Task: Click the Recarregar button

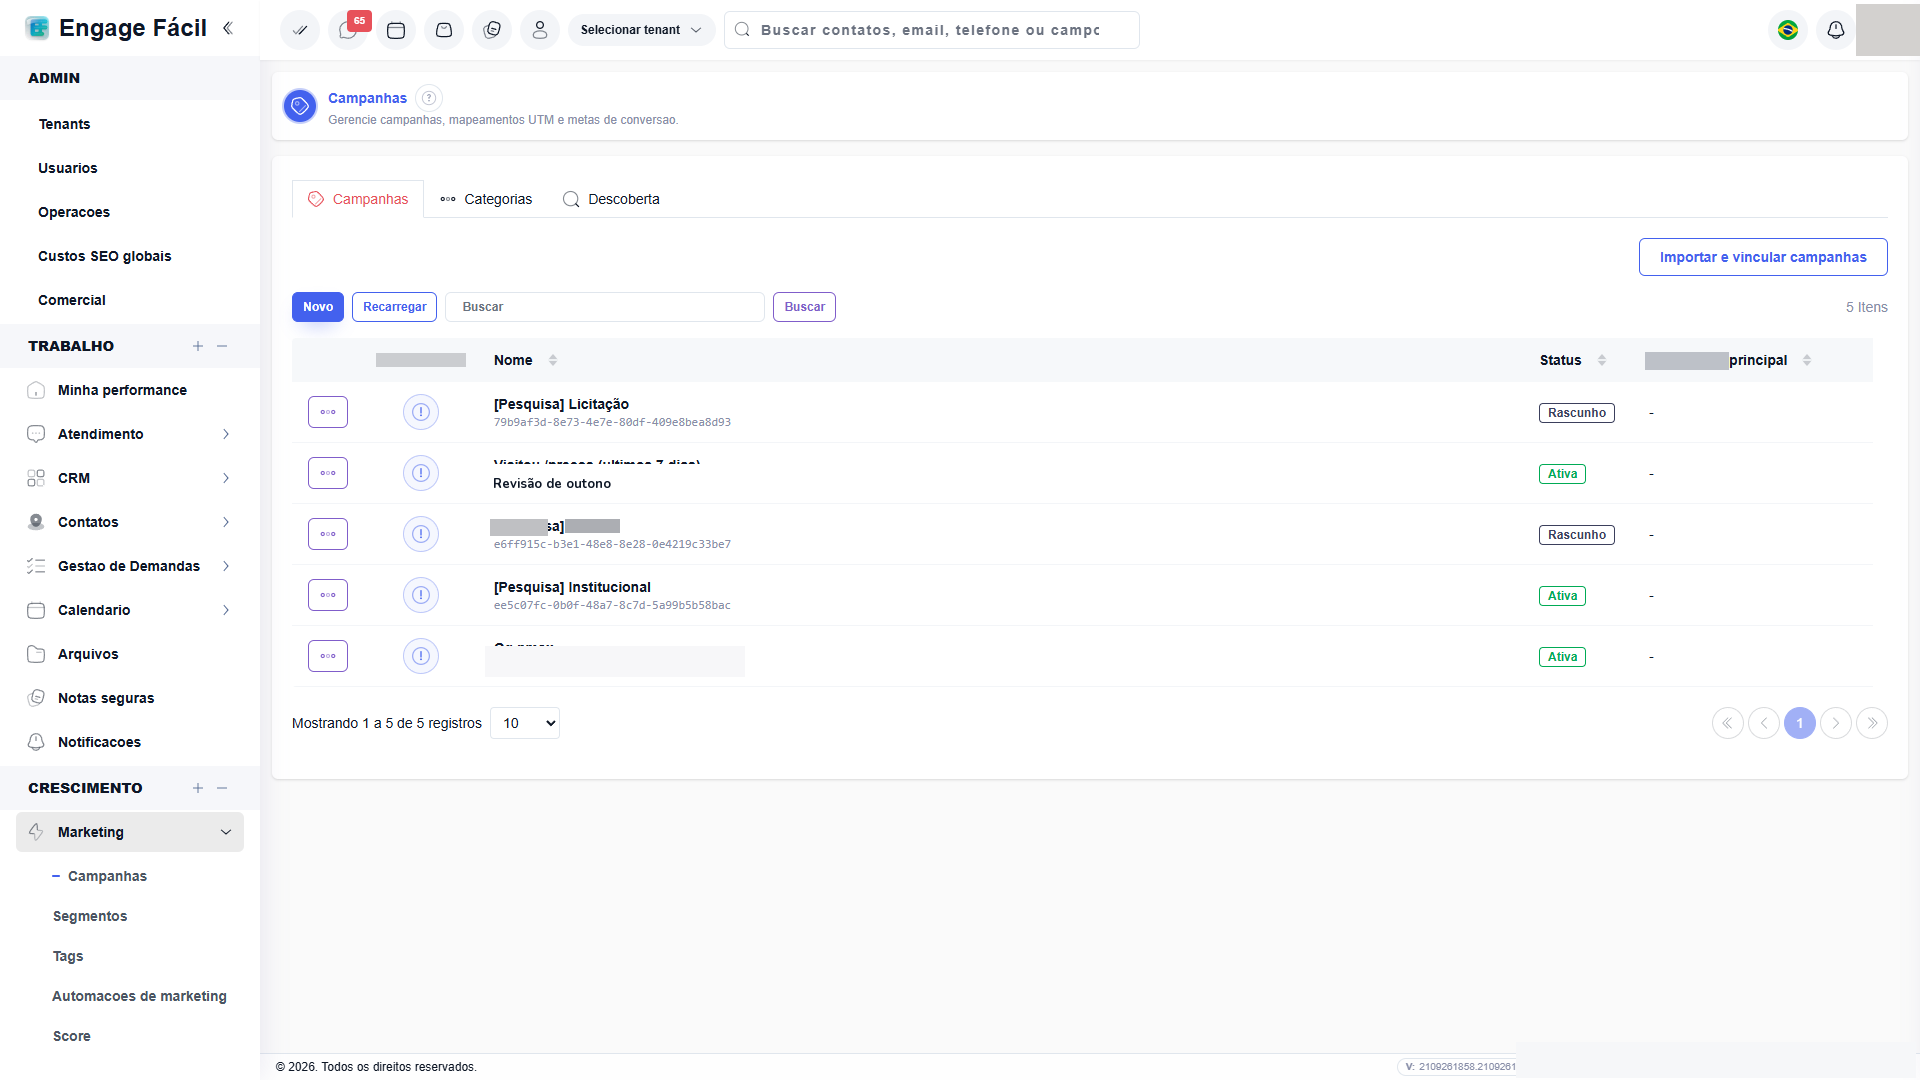Action: (x=394, y=307)
